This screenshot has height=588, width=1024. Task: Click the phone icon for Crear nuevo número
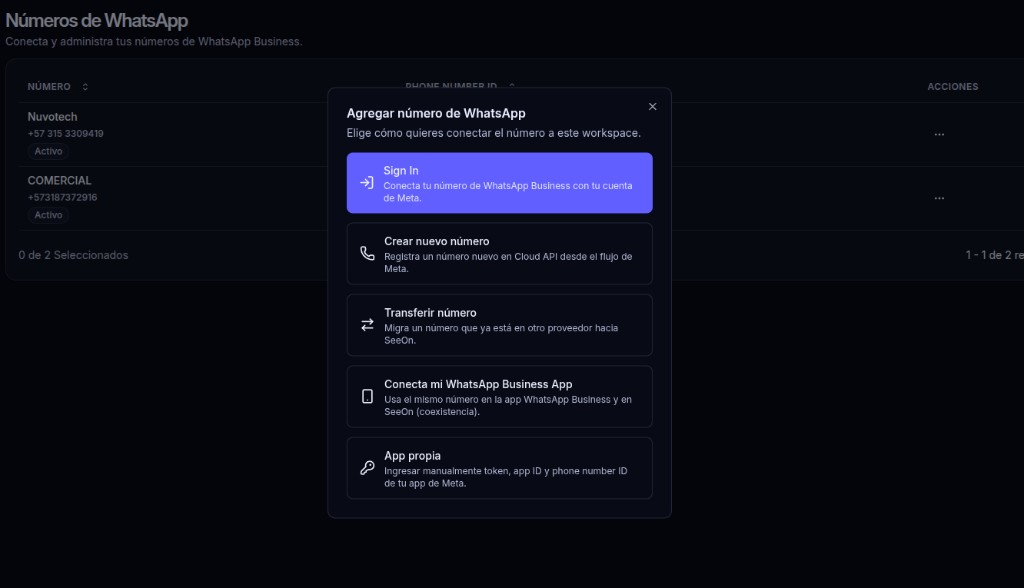(x=367, y=253)
